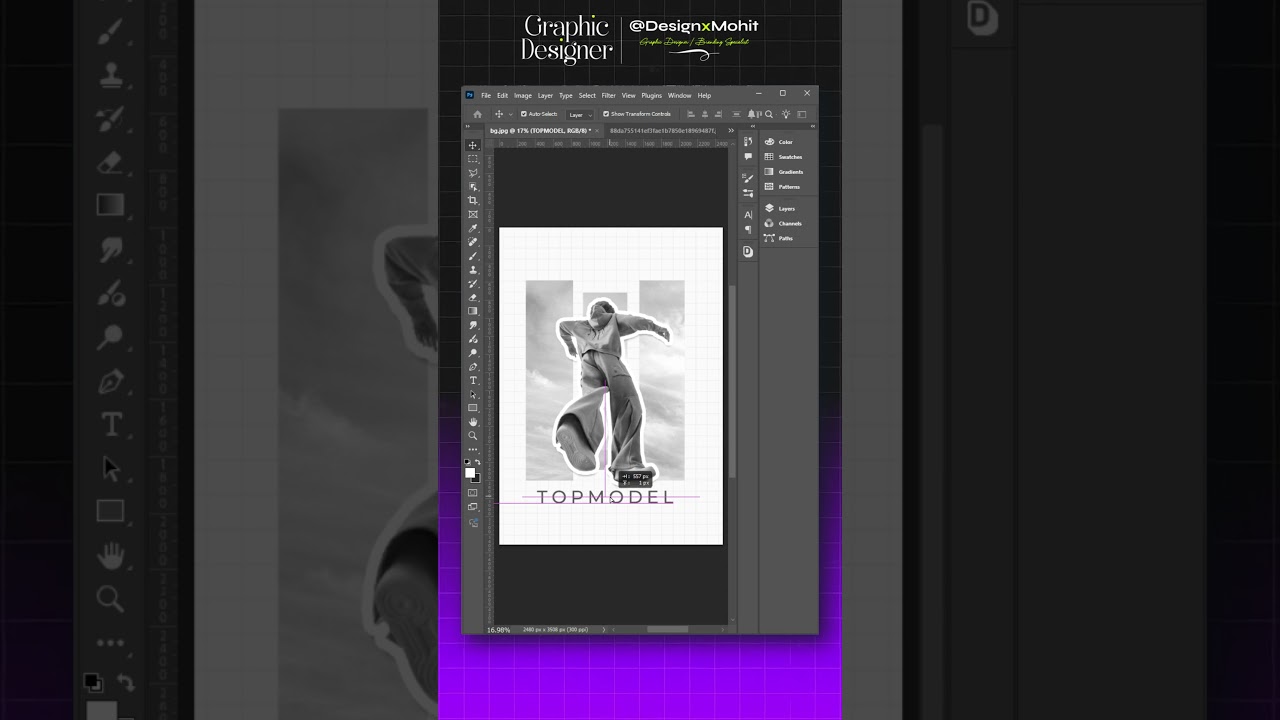Open Move tool preset picker arrow

510,115
